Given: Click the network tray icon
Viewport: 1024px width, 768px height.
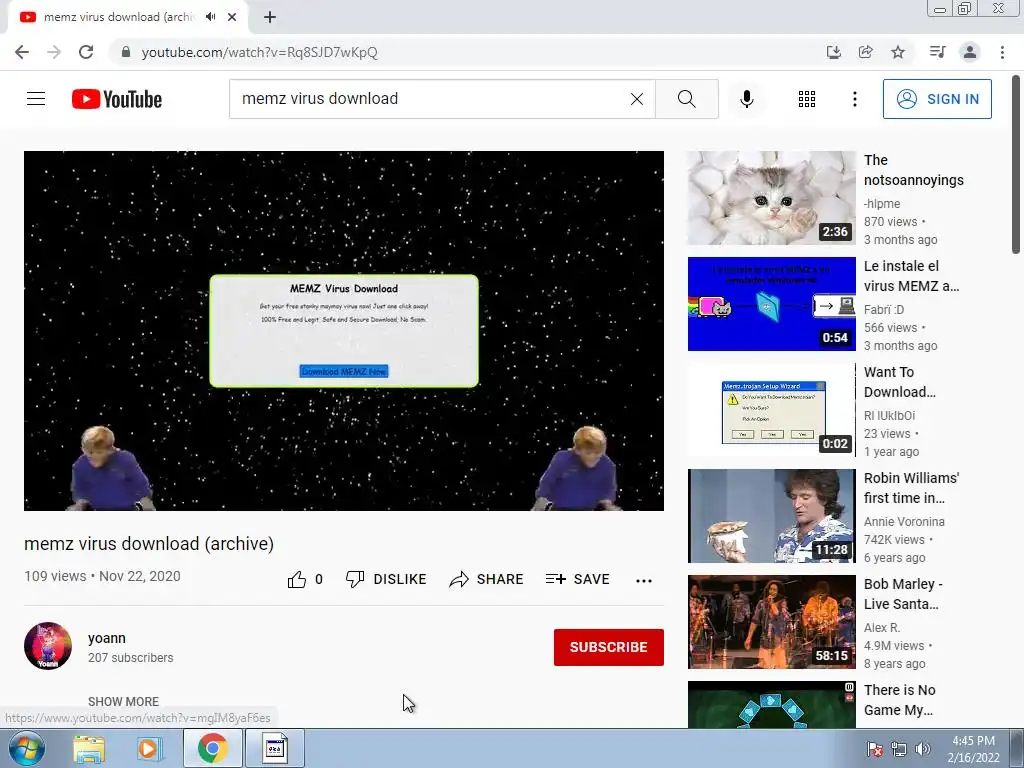Looking at the screenshot, I should pos(899,749).
